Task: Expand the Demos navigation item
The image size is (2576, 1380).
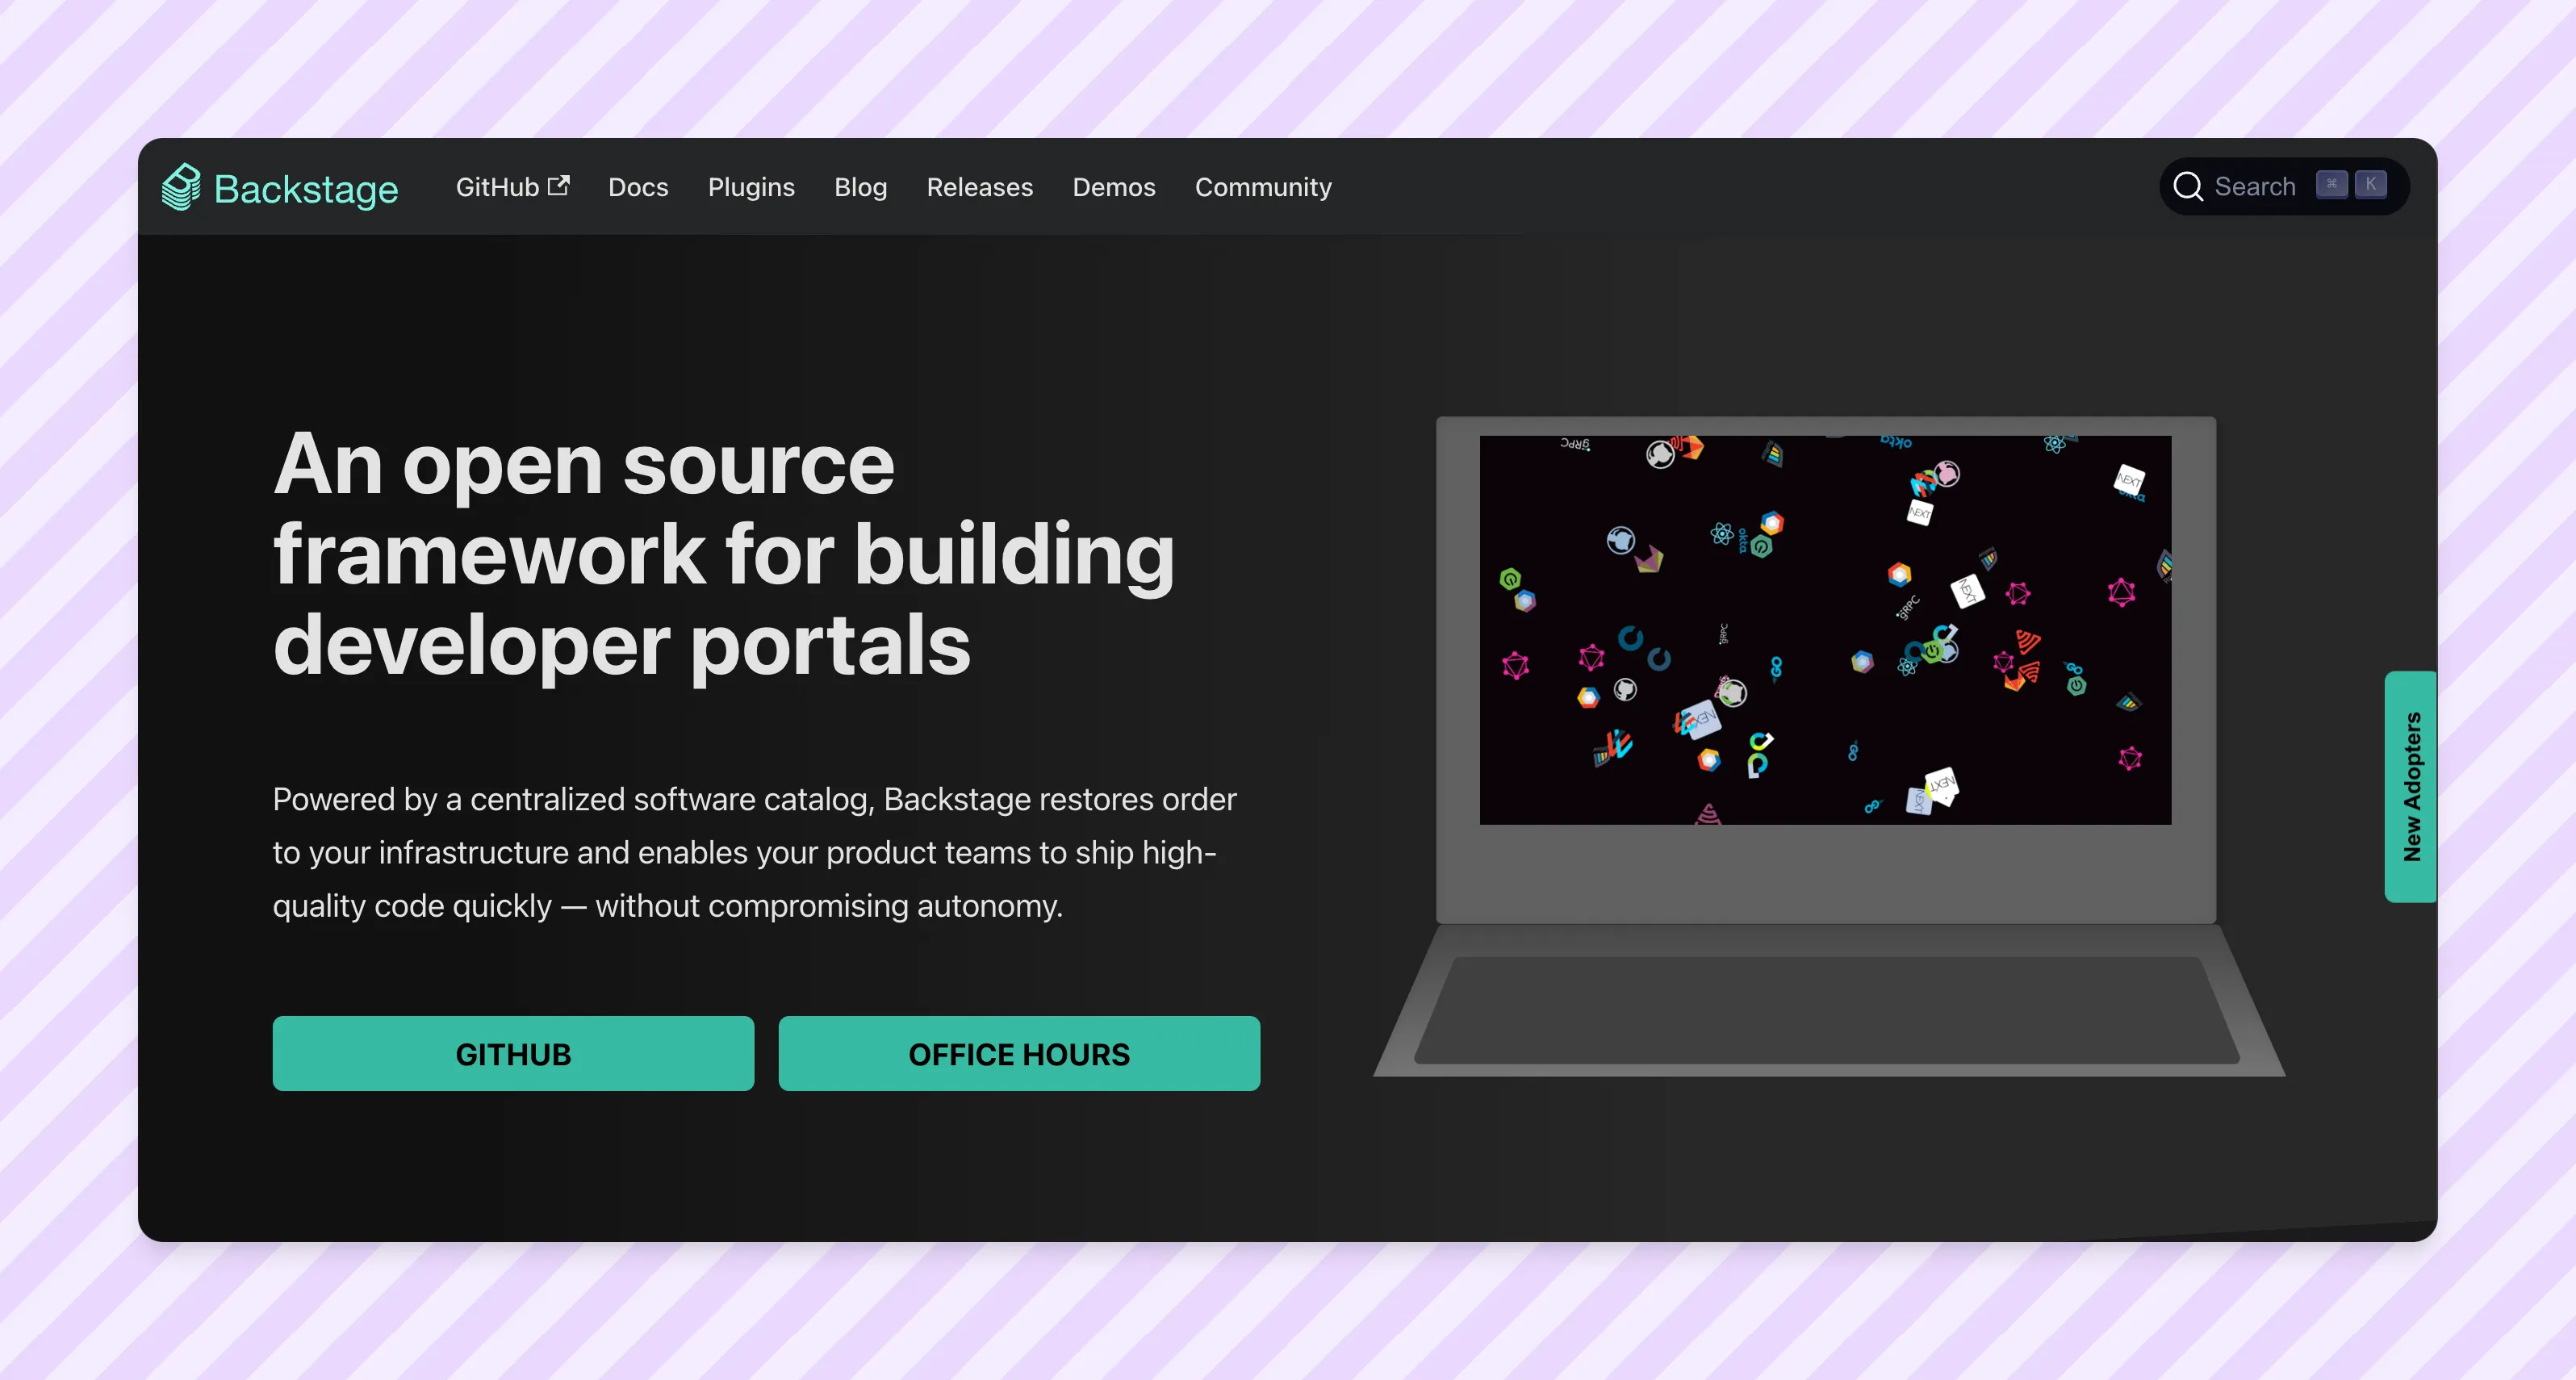Action: point(1114,187)
